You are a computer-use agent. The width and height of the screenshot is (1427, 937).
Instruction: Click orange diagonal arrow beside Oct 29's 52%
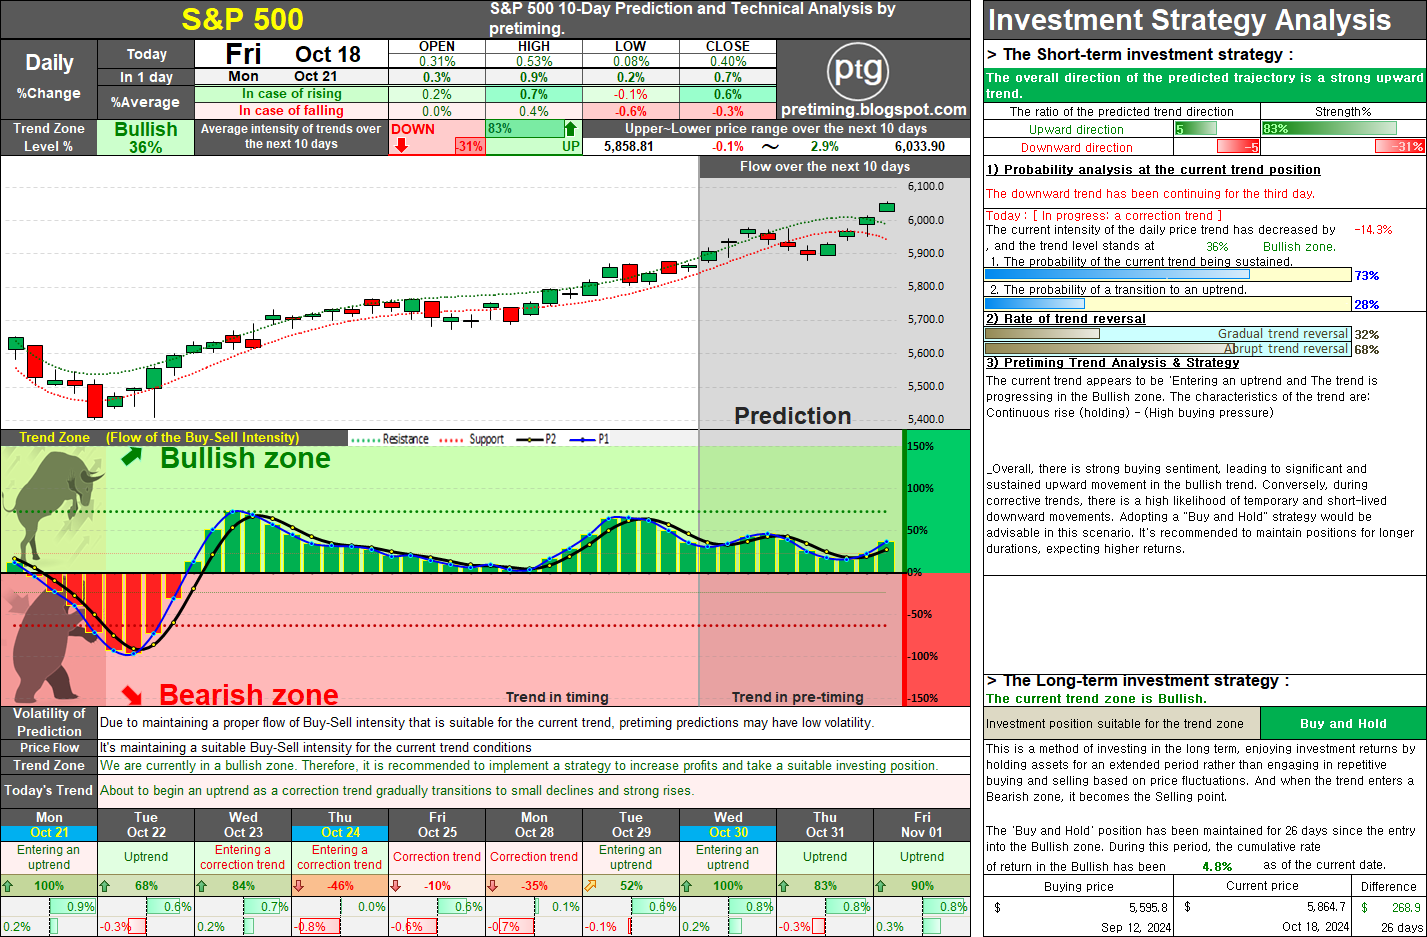590,885
